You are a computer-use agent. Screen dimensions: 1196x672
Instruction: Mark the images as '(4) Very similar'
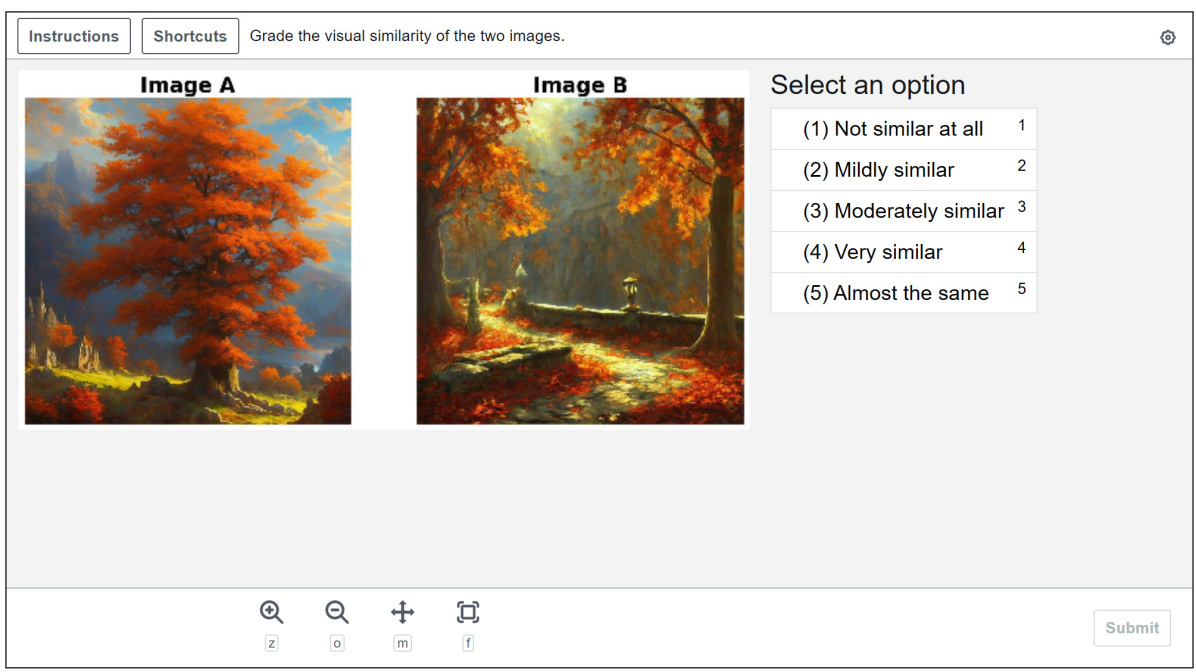[x=903, y=252]
